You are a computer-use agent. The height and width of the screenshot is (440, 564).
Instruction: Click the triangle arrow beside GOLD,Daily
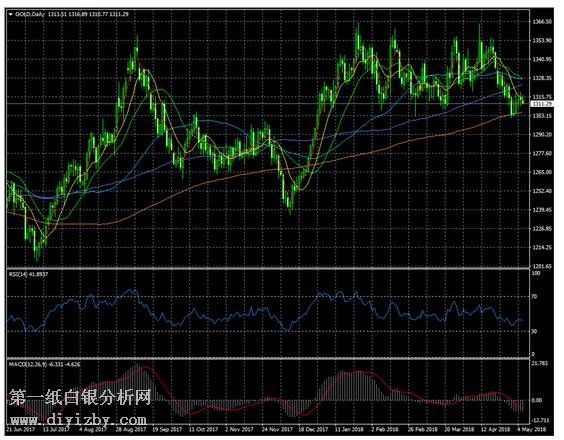coord(10,14)
